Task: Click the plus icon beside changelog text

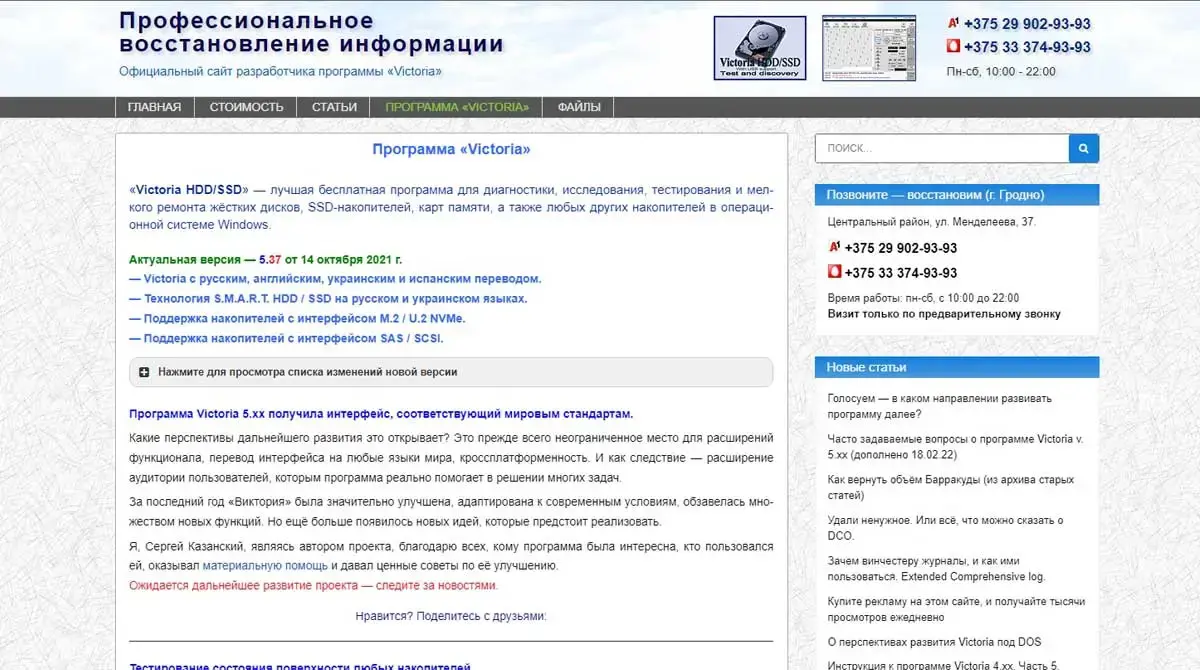Action: click(x=144, y=372)
